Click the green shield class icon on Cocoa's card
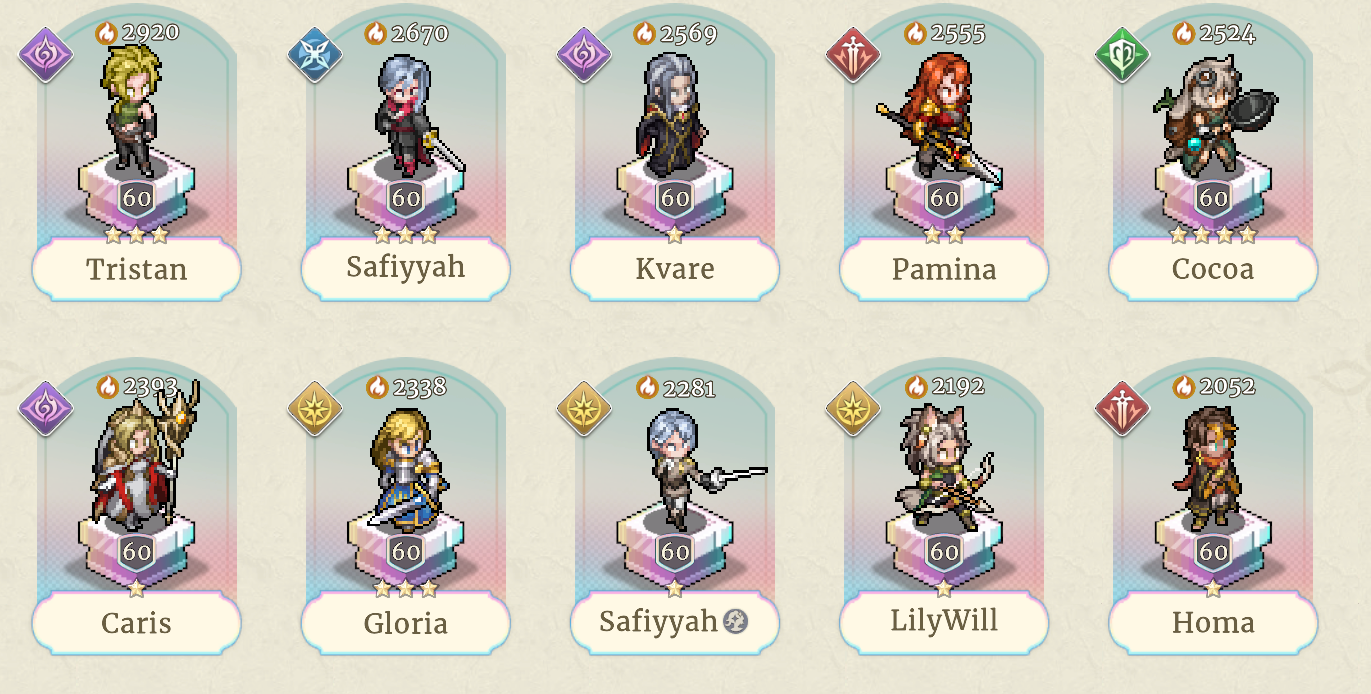 pos(1122,54)
